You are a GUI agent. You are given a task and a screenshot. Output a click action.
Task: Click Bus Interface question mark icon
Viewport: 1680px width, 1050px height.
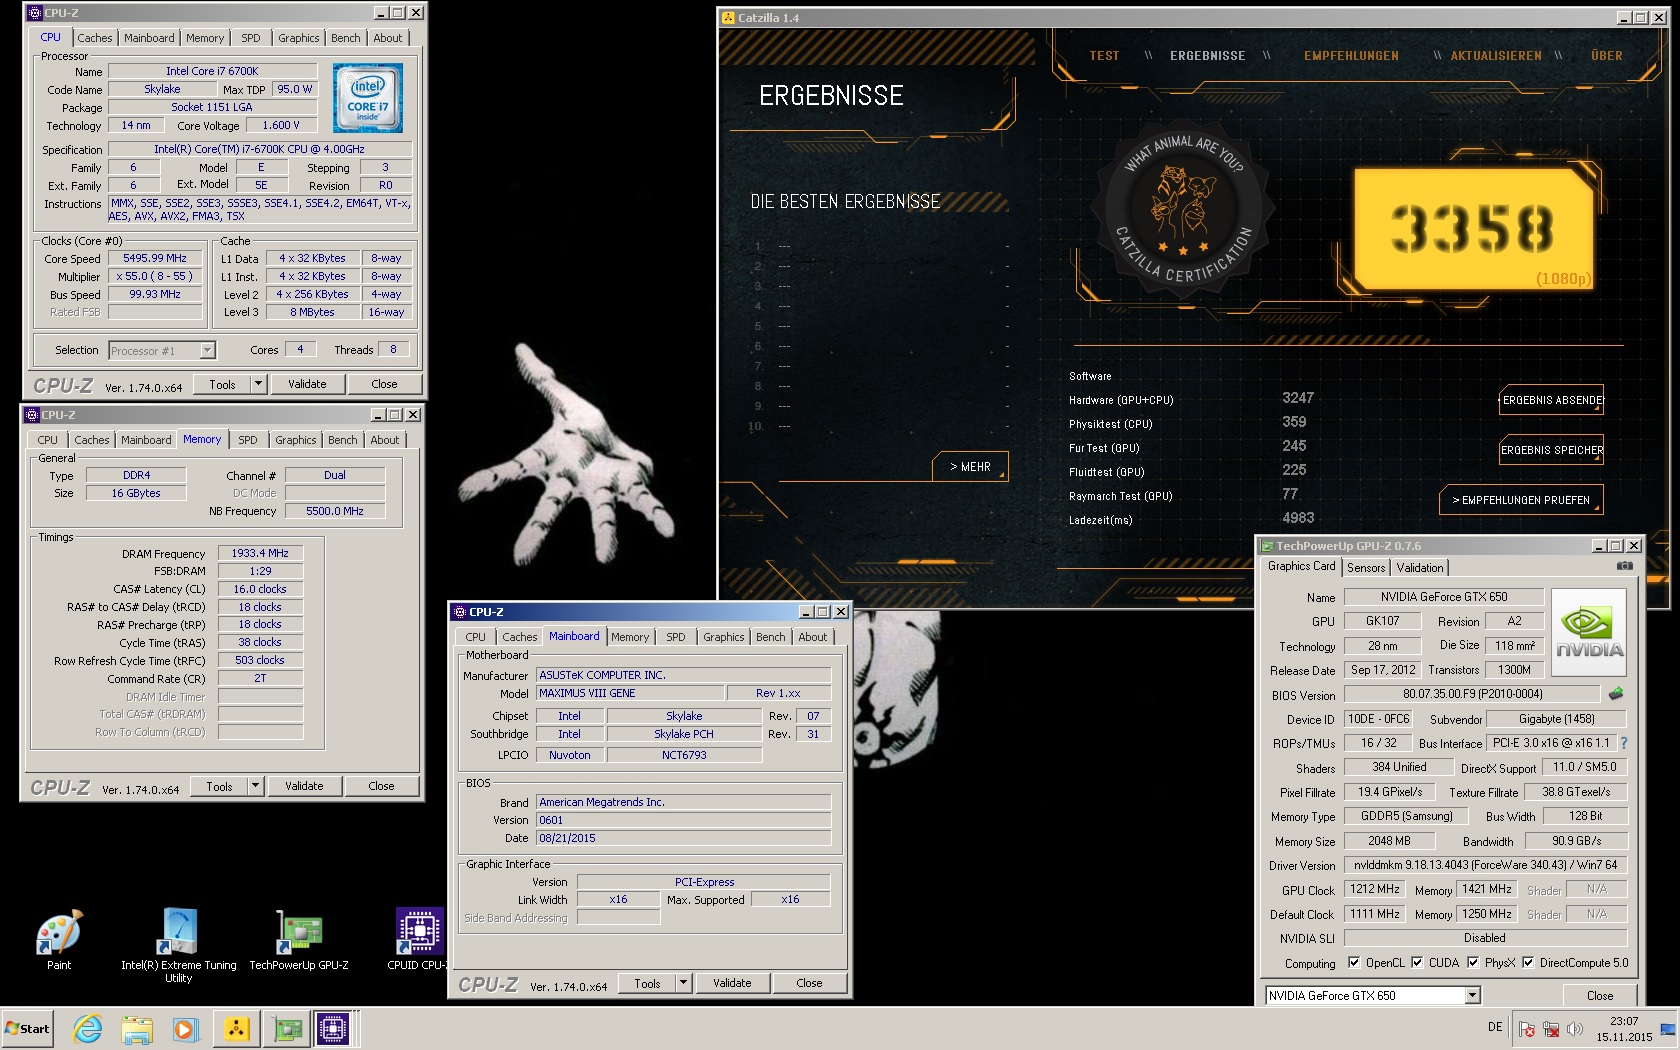[1624, 743]
